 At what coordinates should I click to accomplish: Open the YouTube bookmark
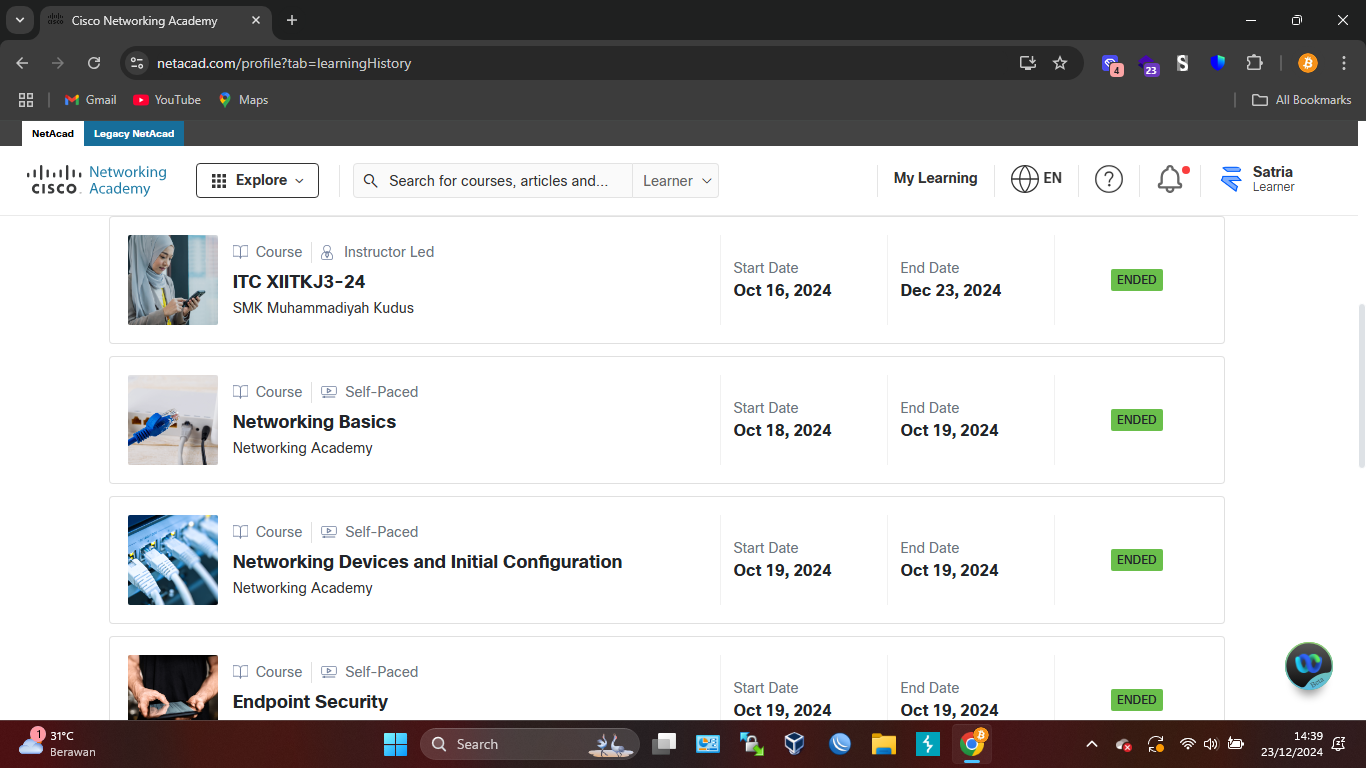point(167,100)
